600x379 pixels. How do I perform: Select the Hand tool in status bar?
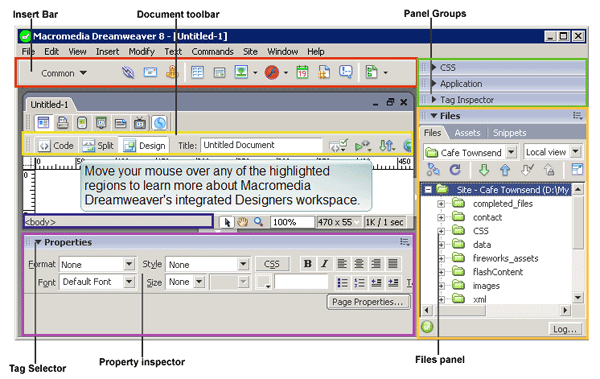point(242,222)
